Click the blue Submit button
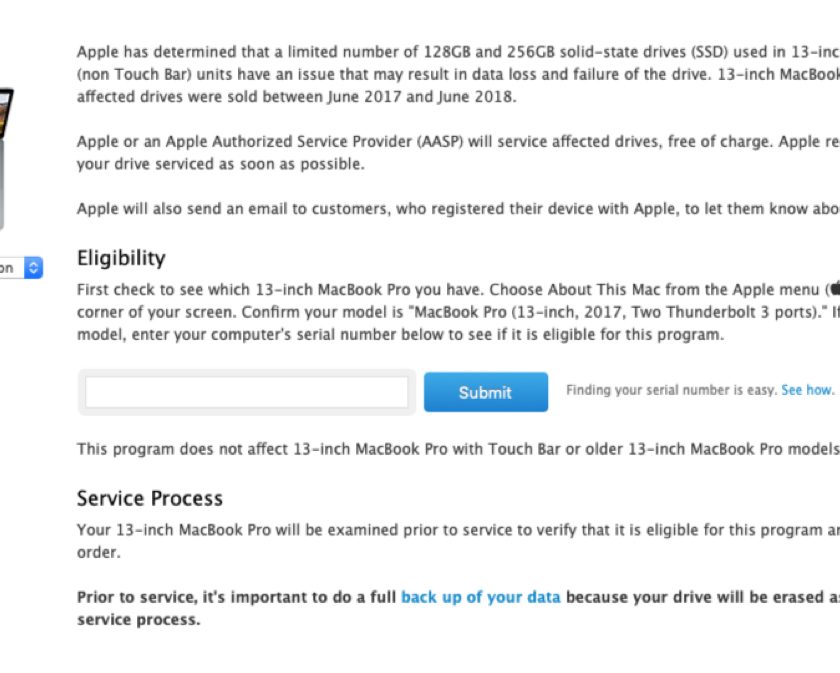Viewport: 840px width, 673px height. coord(485,392)
